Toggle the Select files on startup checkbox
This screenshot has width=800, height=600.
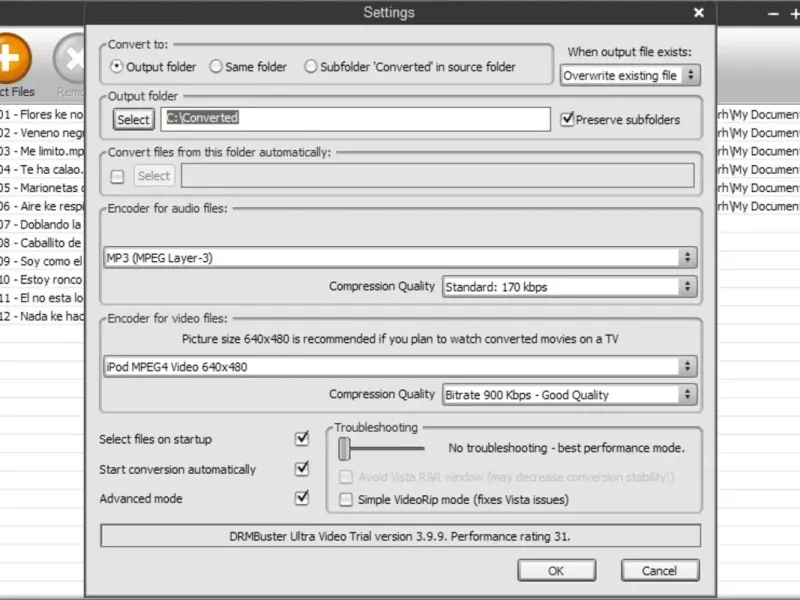[x=302, y=438]
